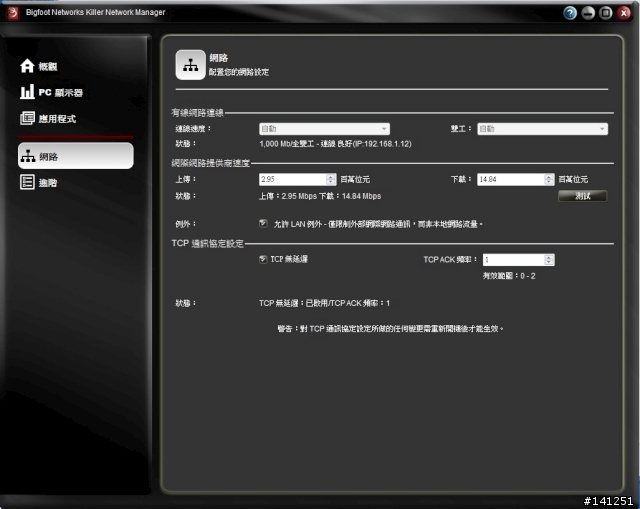640x509 pixels.
Task: Open the 進階 advanced settings page
Action: (x=39, y=182)
